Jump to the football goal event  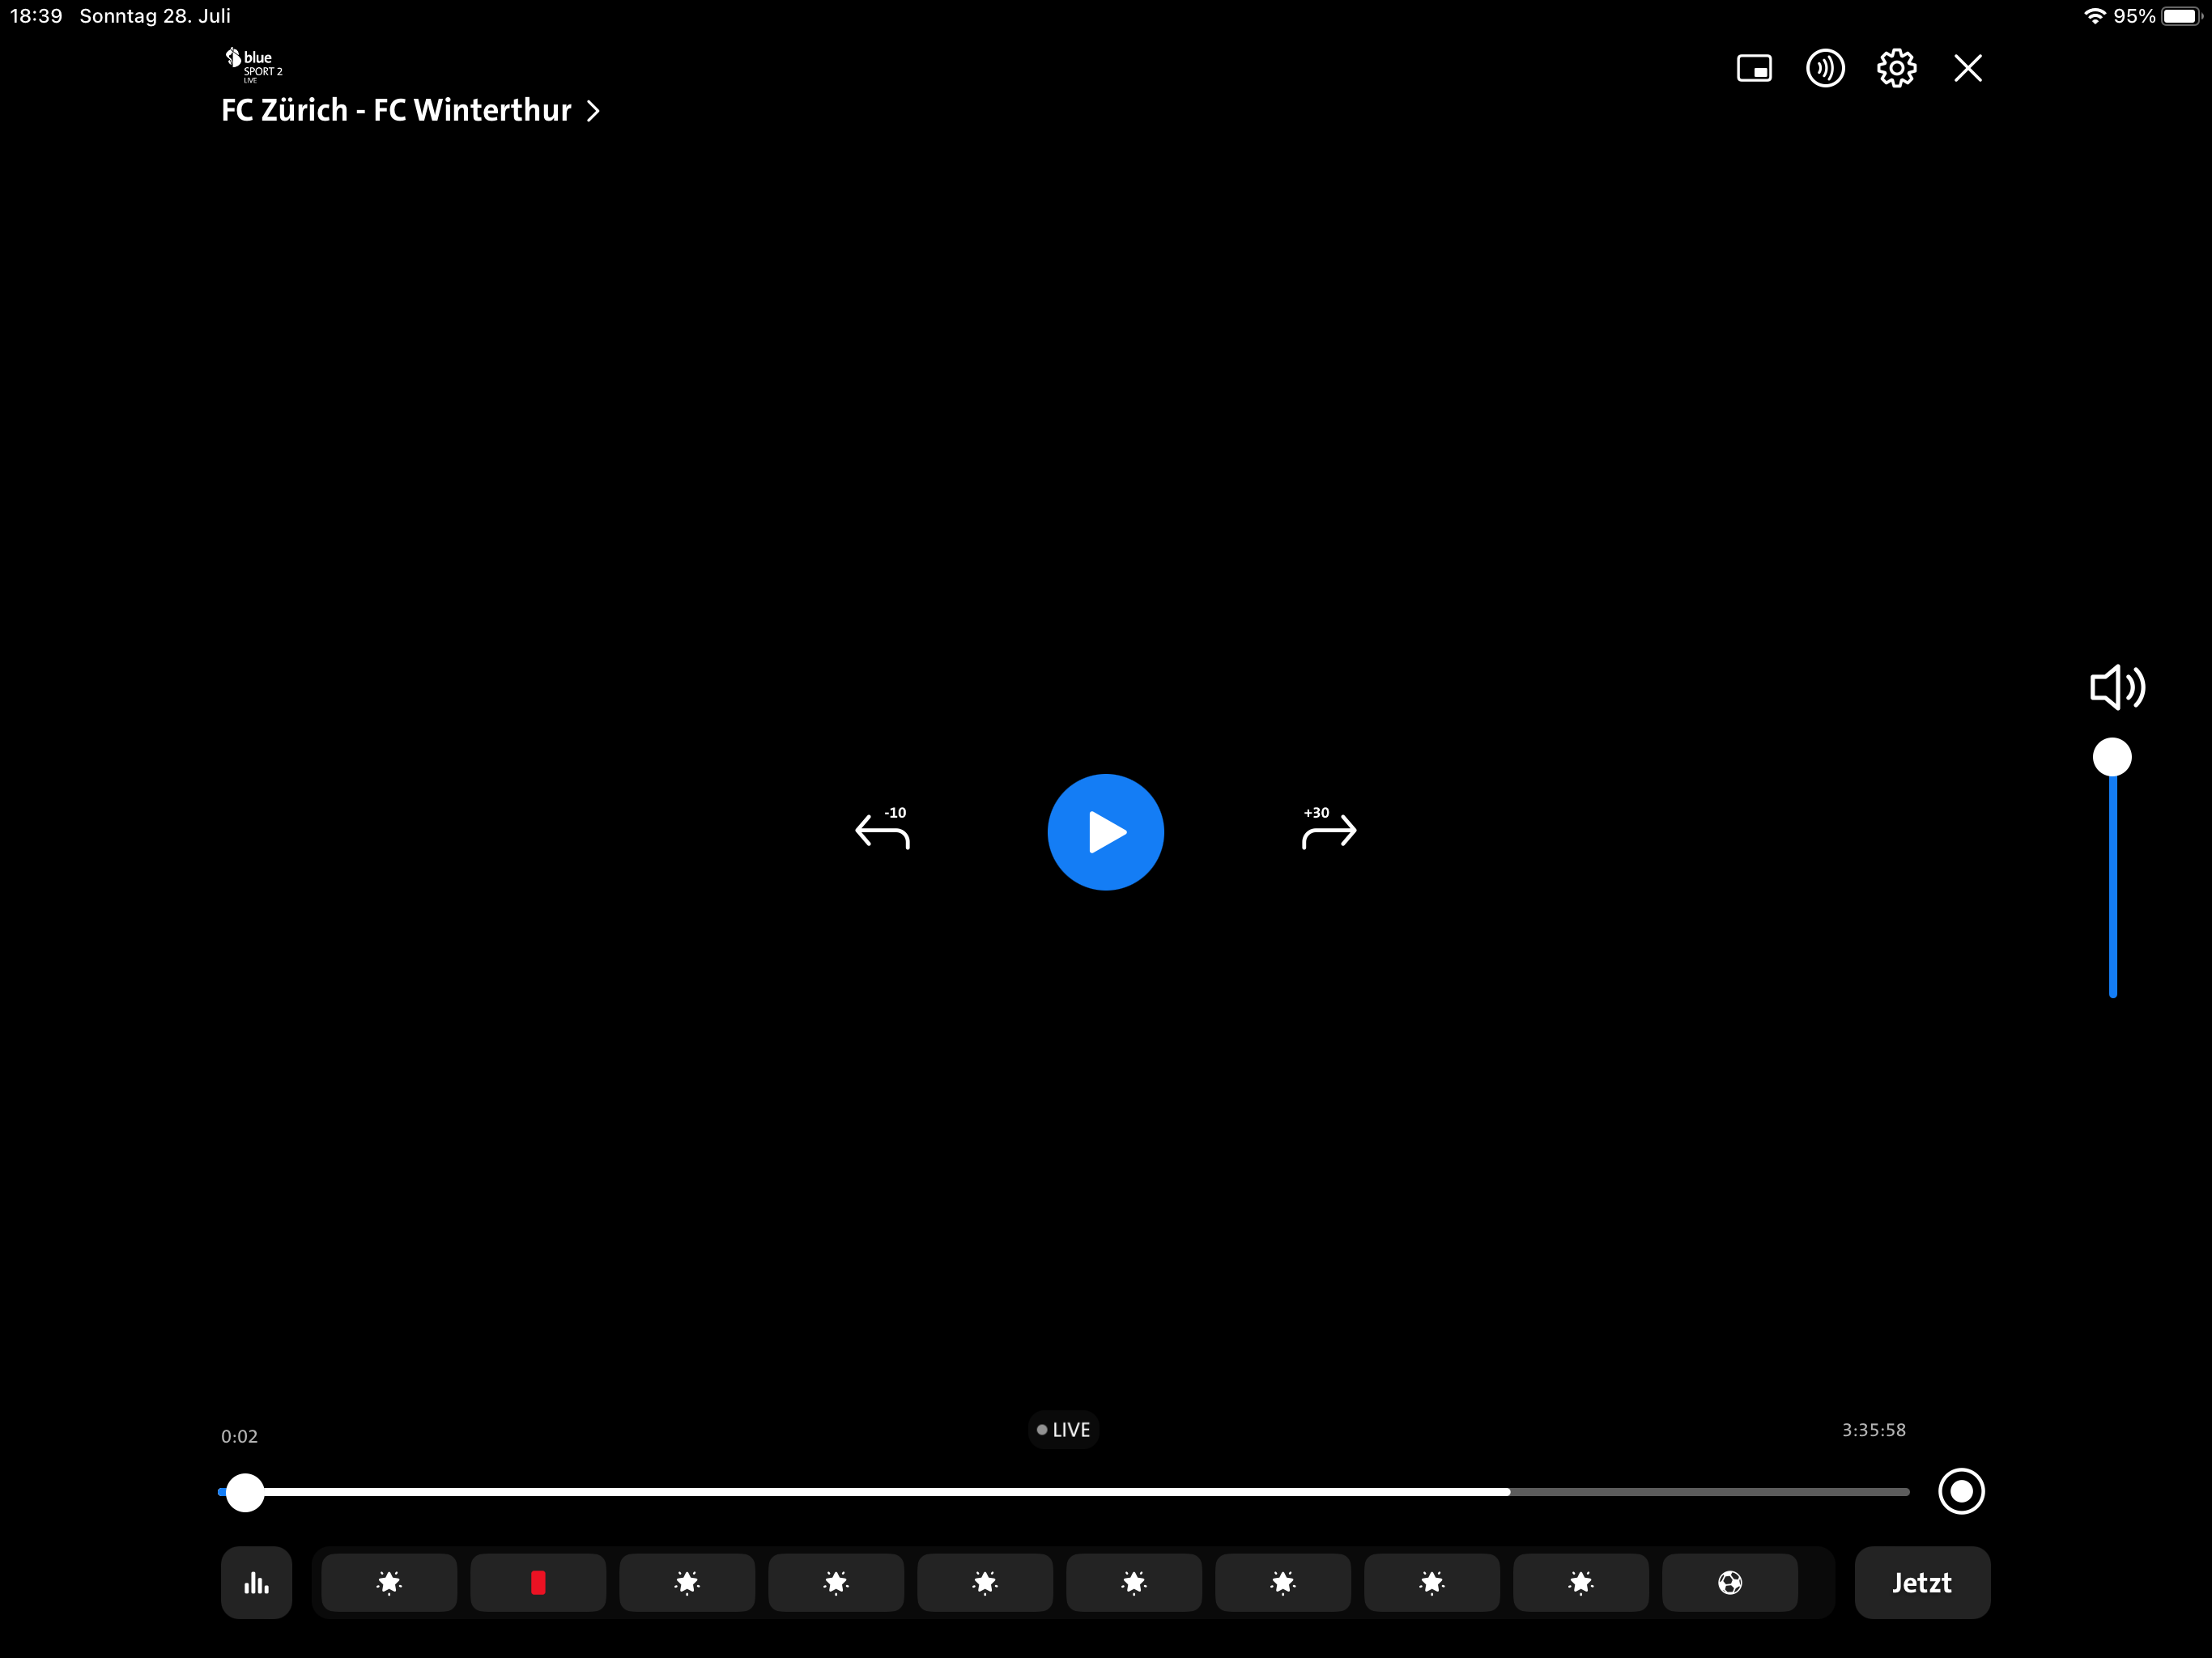(1729, 1582)
